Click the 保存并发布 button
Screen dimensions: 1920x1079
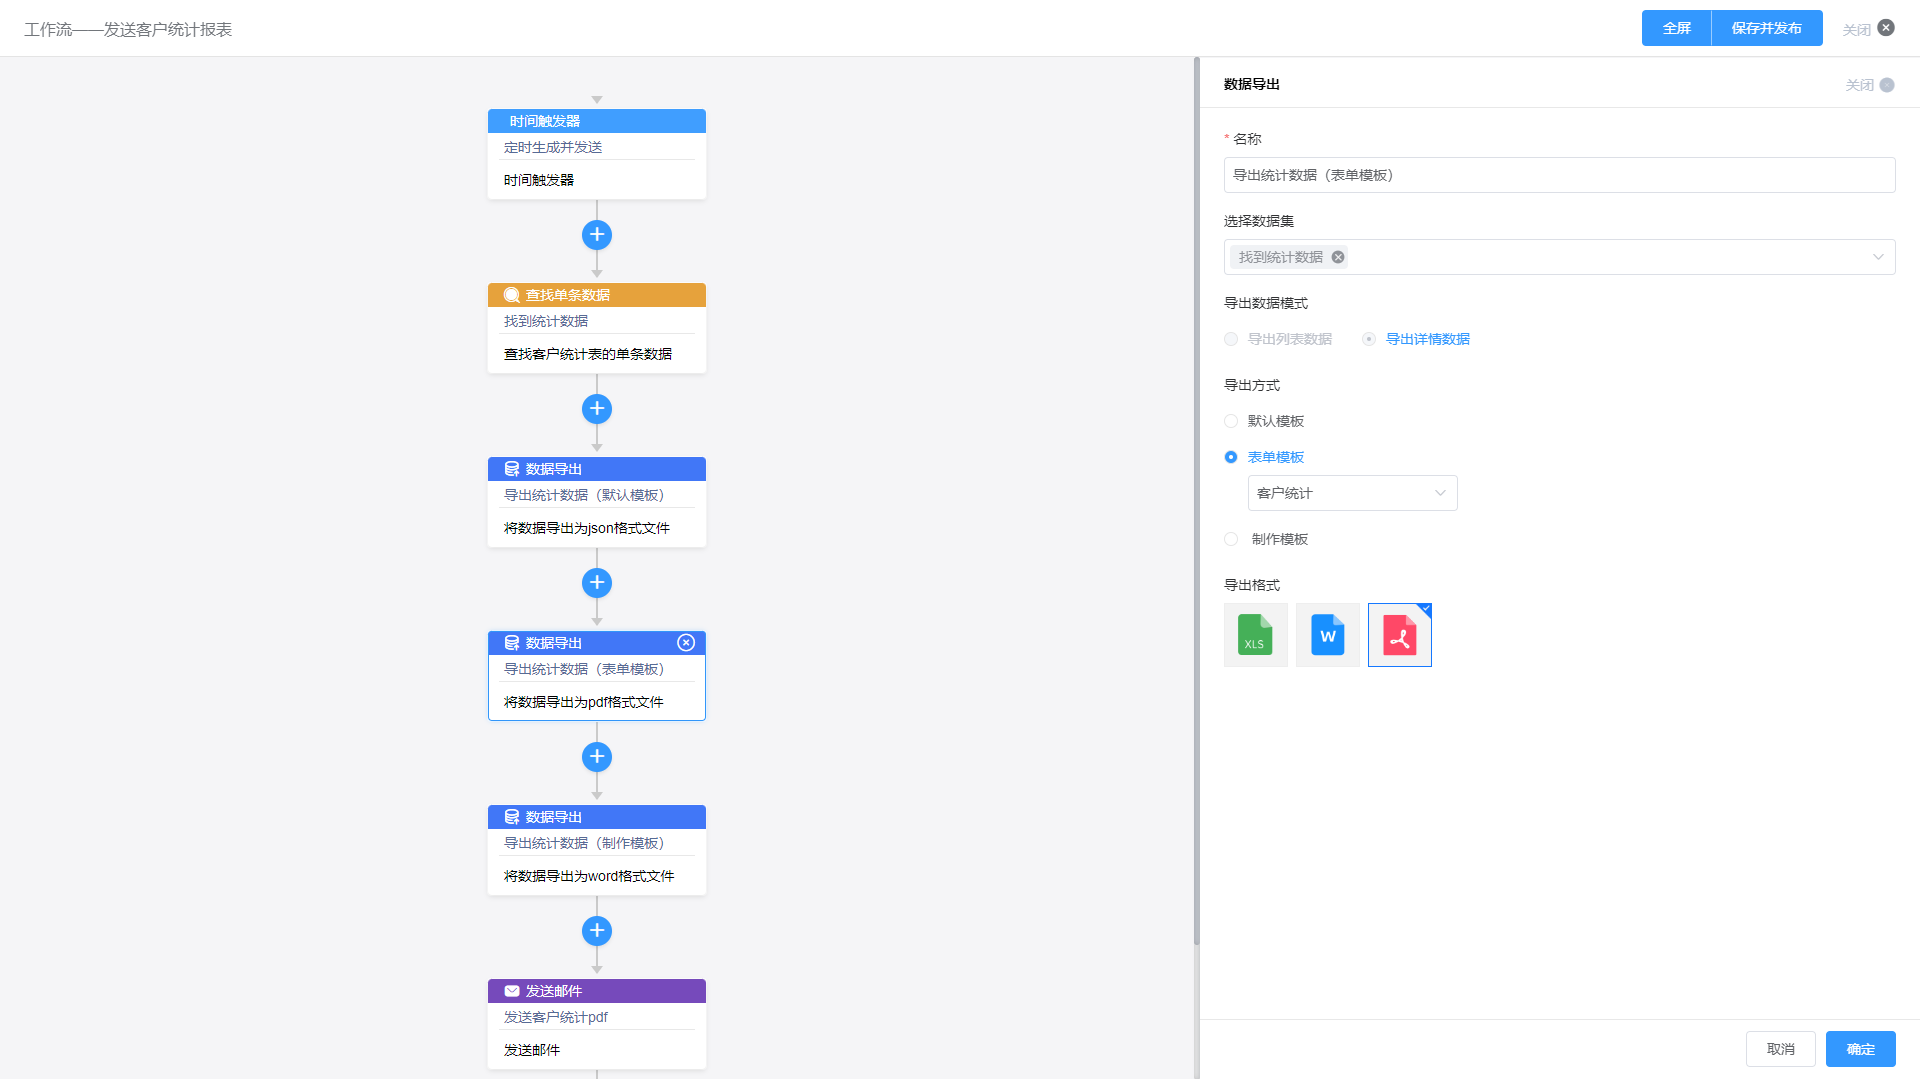click(1767, 28)
